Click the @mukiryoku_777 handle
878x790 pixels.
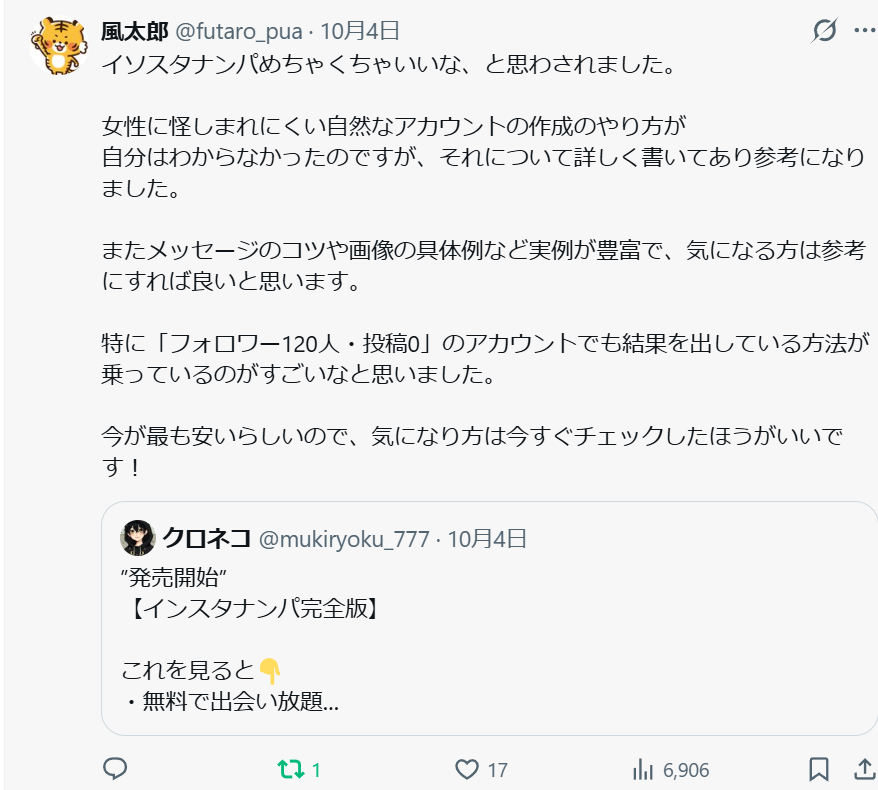click(x=346, y=539)
